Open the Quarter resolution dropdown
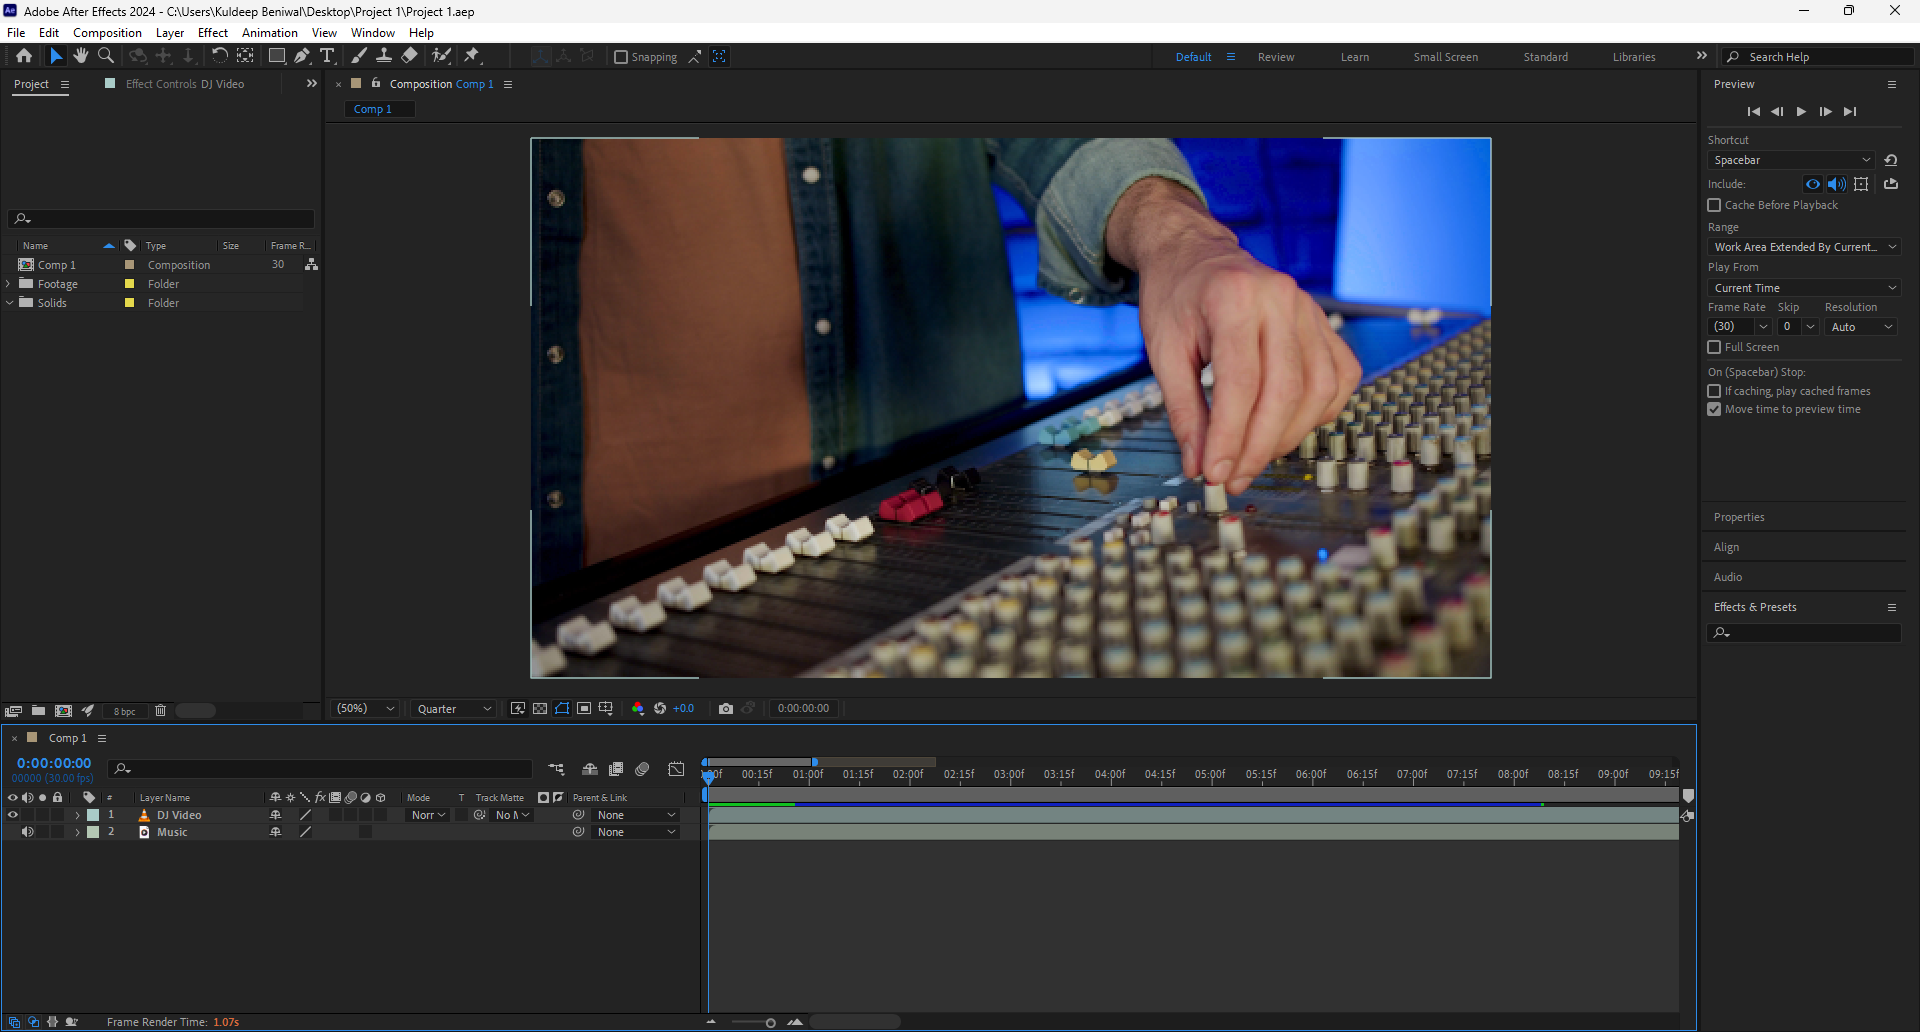The height and width of the screenshot is (1032, 1920). coord(455,709)
